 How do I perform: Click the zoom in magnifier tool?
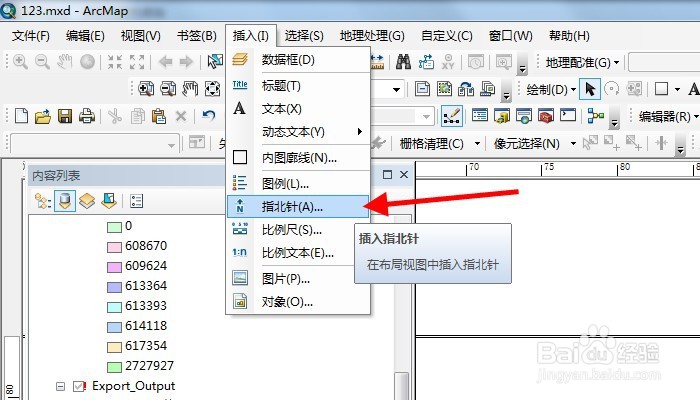coord(21,62)
